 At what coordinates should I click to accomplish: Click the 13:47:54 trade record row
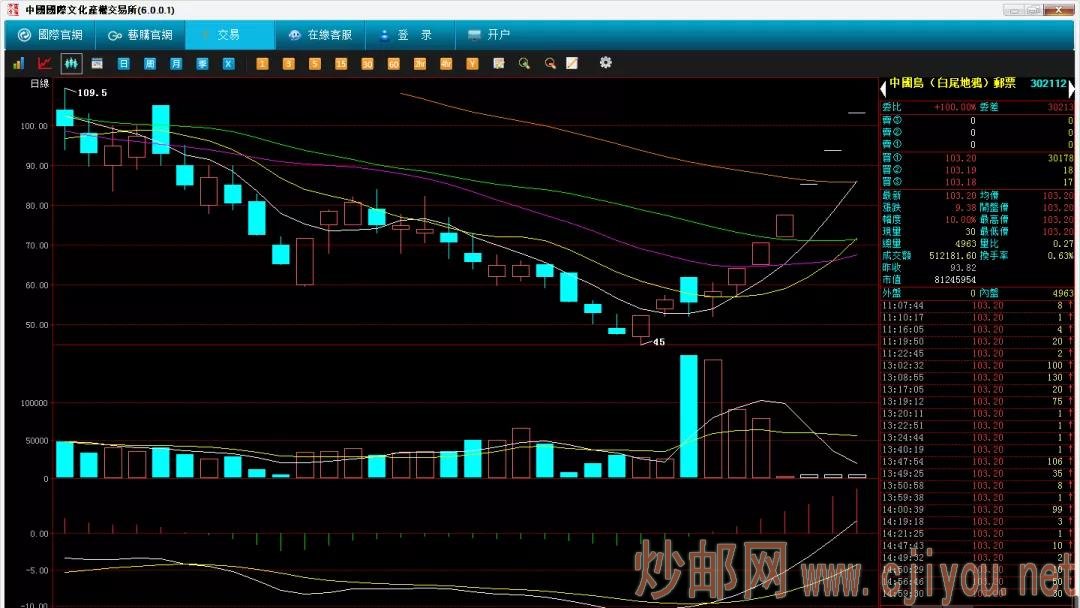977,462
